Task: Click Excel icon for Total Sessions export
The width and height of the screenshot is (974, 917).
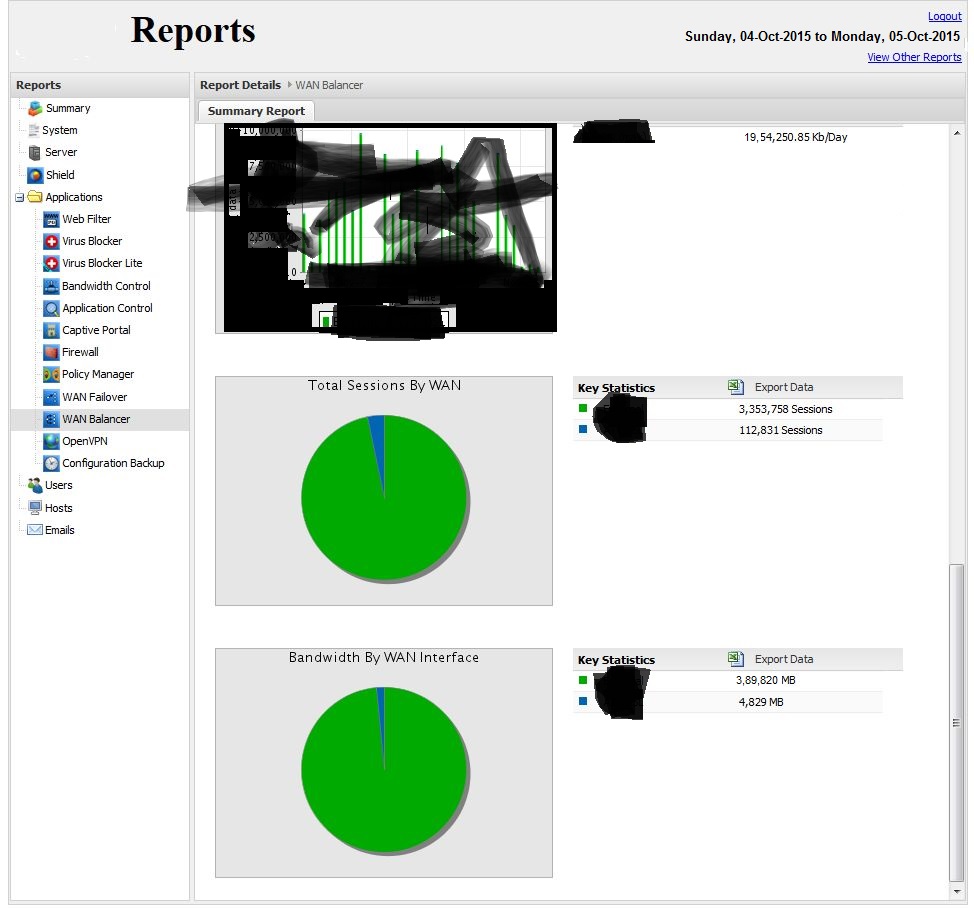Action: [736, 387]
